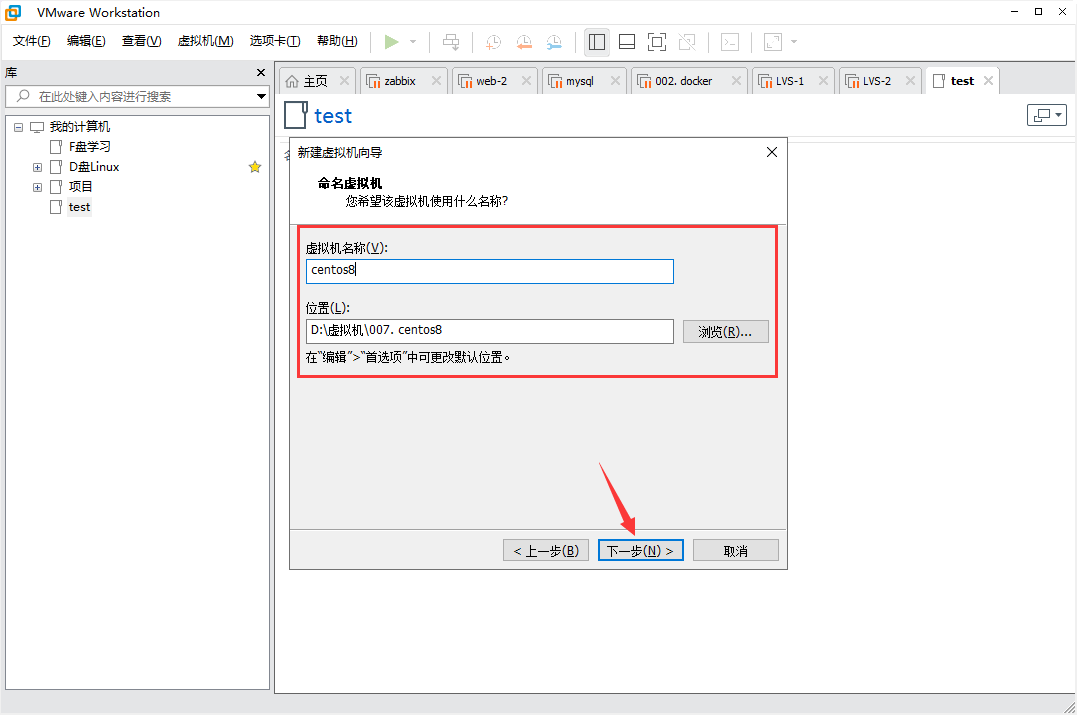The width and height of the screenshot is (1077, 715).
Task: Close the zabbix tab
Action: tap(436, 80)
